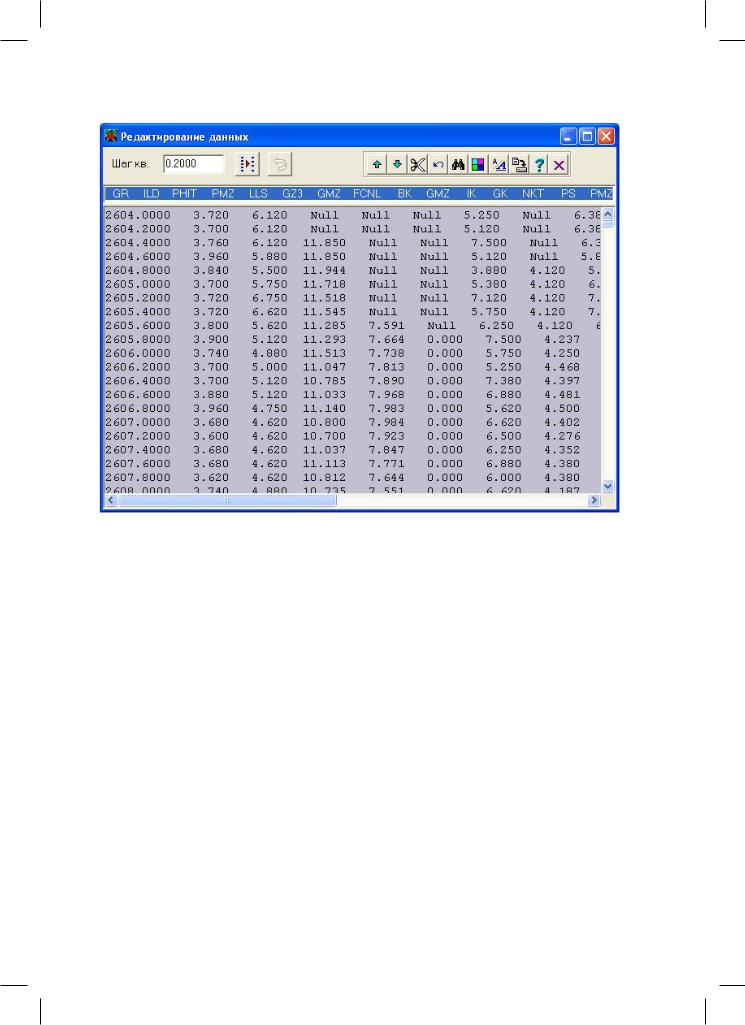
Task: Select the GR column header
Action: pyautogui.click(x=120, y=193)
